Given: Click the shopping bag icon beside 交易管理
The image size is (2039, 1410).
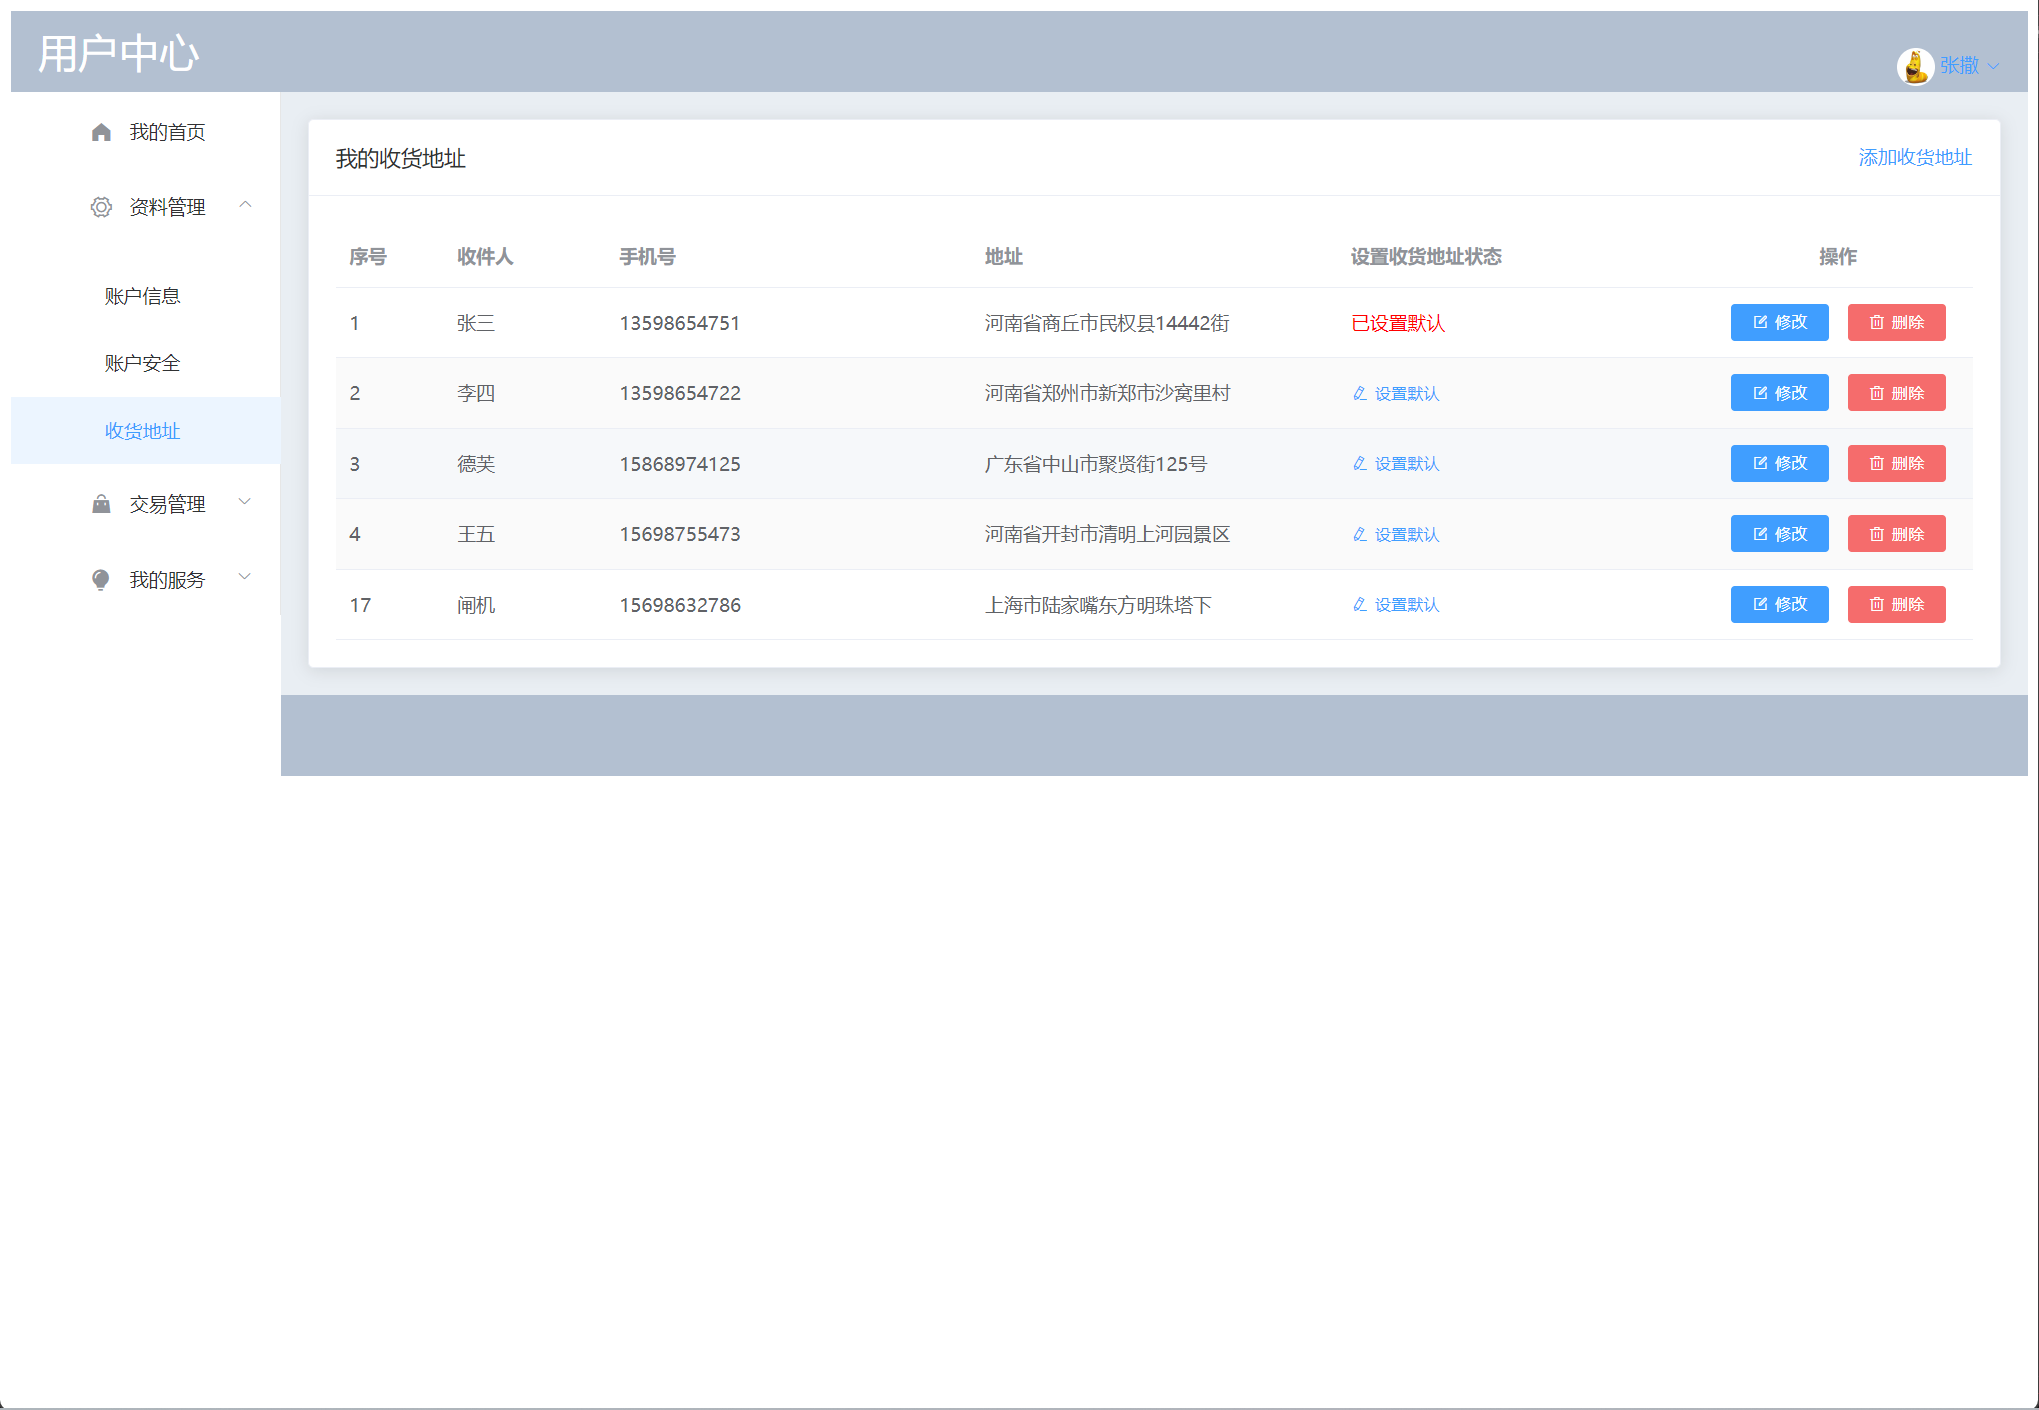Looking at the screenshot, I should tap(101, 504).
